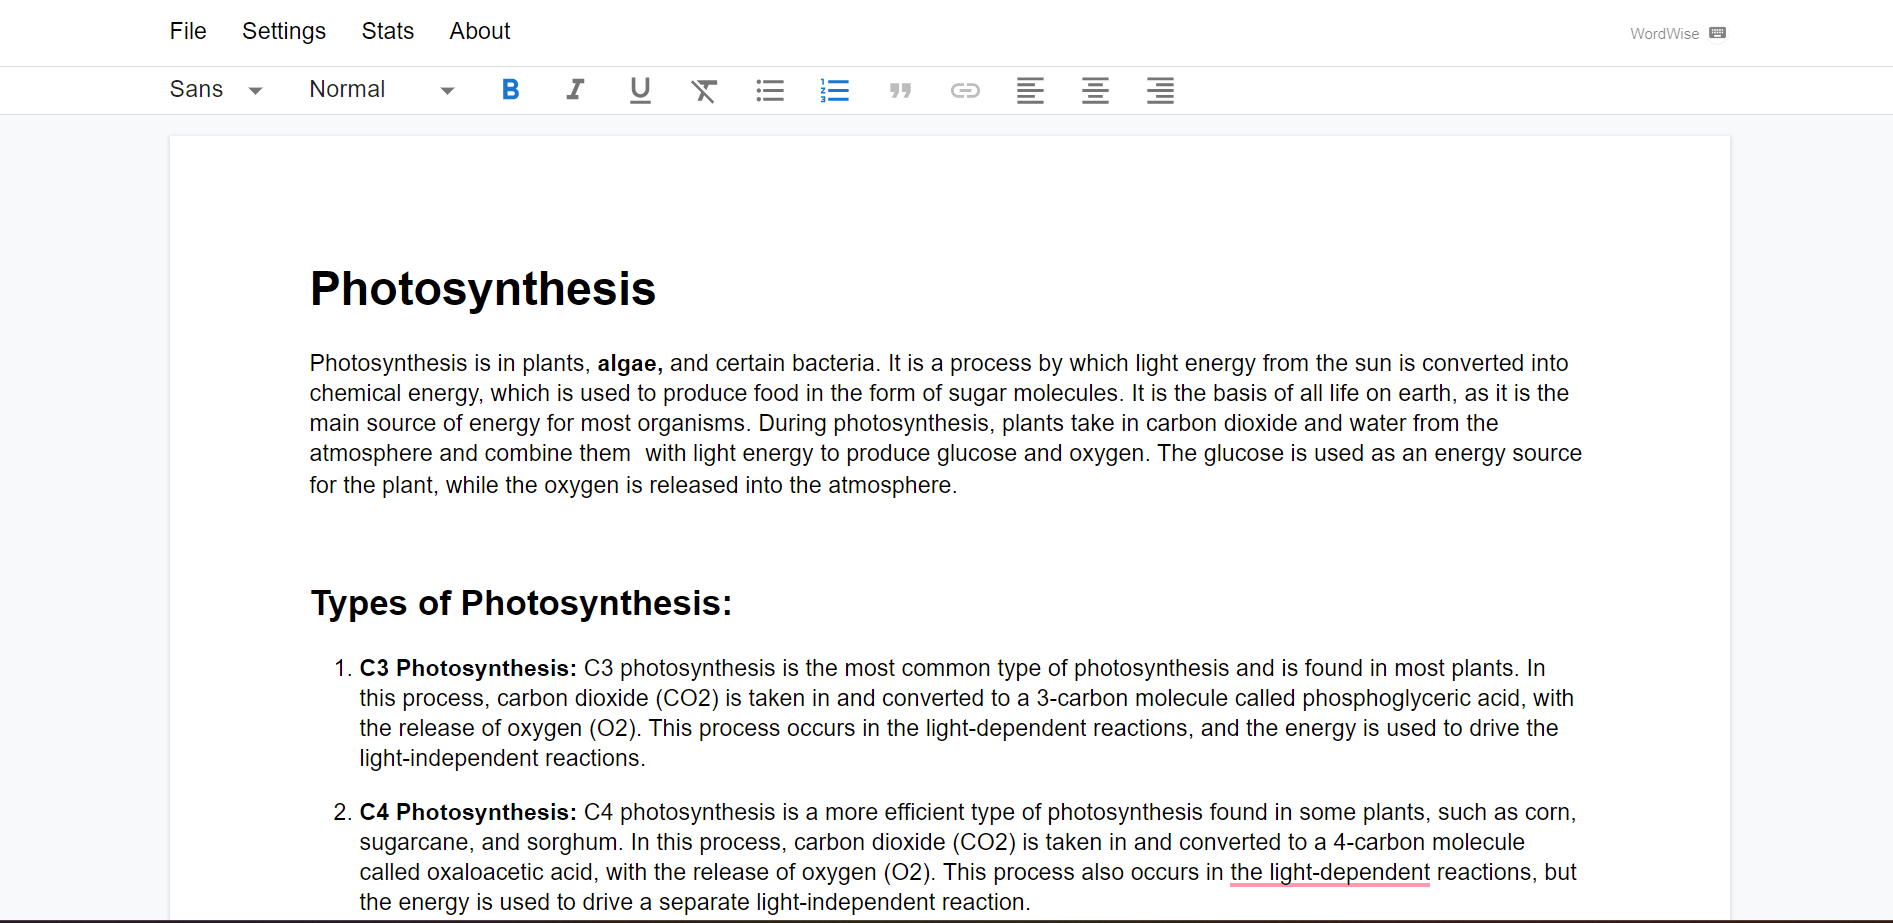
Task: Click the underlined phrase "the light-dependent"
Action: (1329, 872)
